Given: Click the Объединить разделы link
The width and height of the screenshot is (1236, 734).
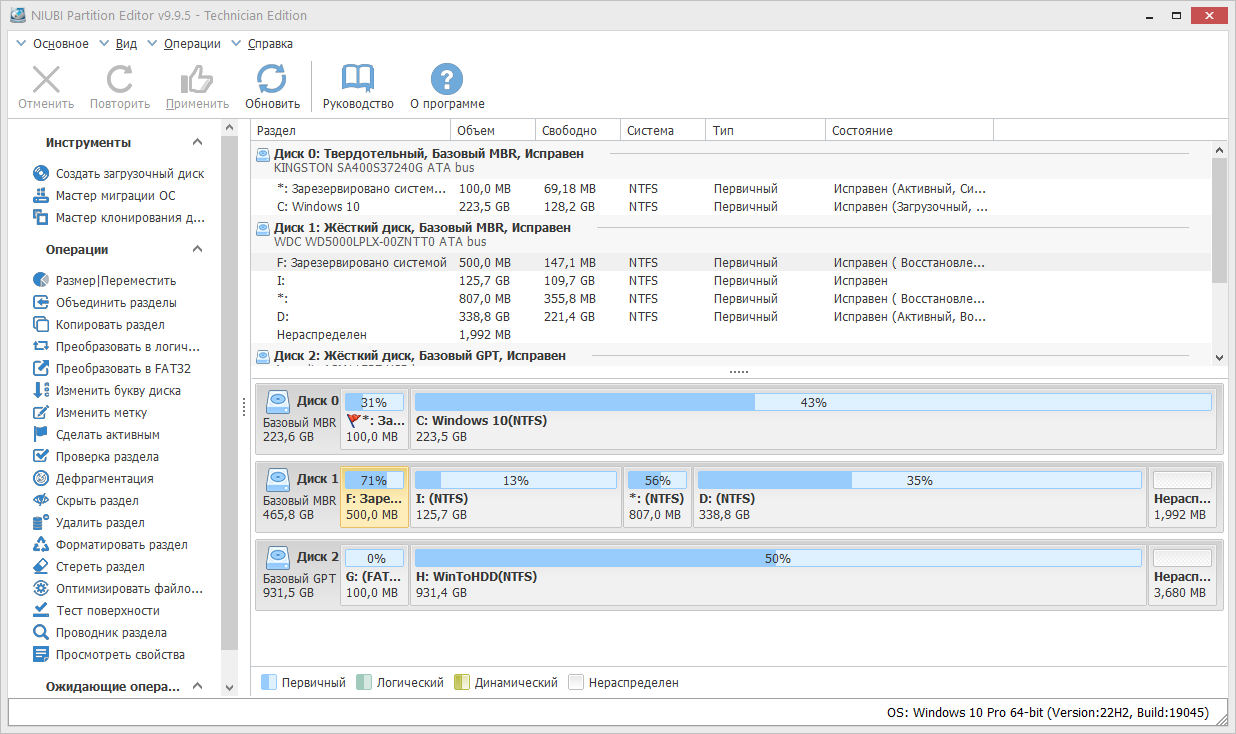Looking at the screenshot, I should click(x=116, y=303).
